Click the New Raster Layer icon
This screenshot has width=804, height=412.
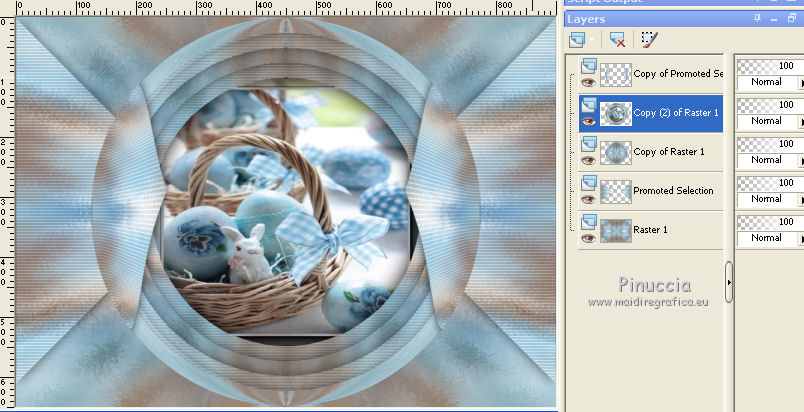coord(577,39)
